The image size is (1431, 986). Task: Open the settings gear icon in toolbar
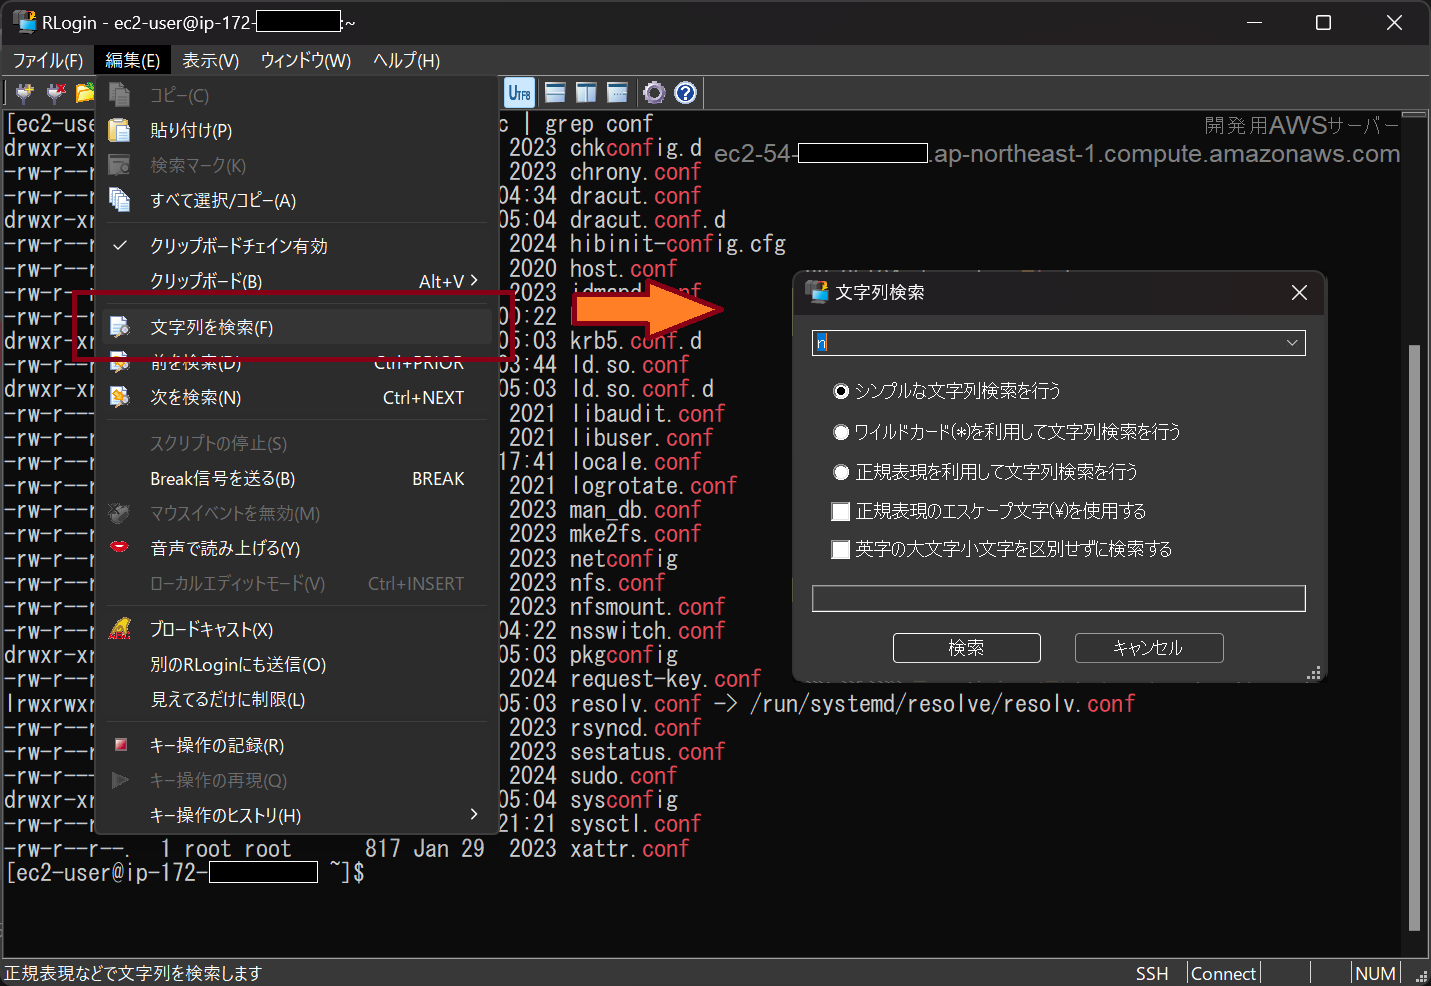[x=654, y=93]
